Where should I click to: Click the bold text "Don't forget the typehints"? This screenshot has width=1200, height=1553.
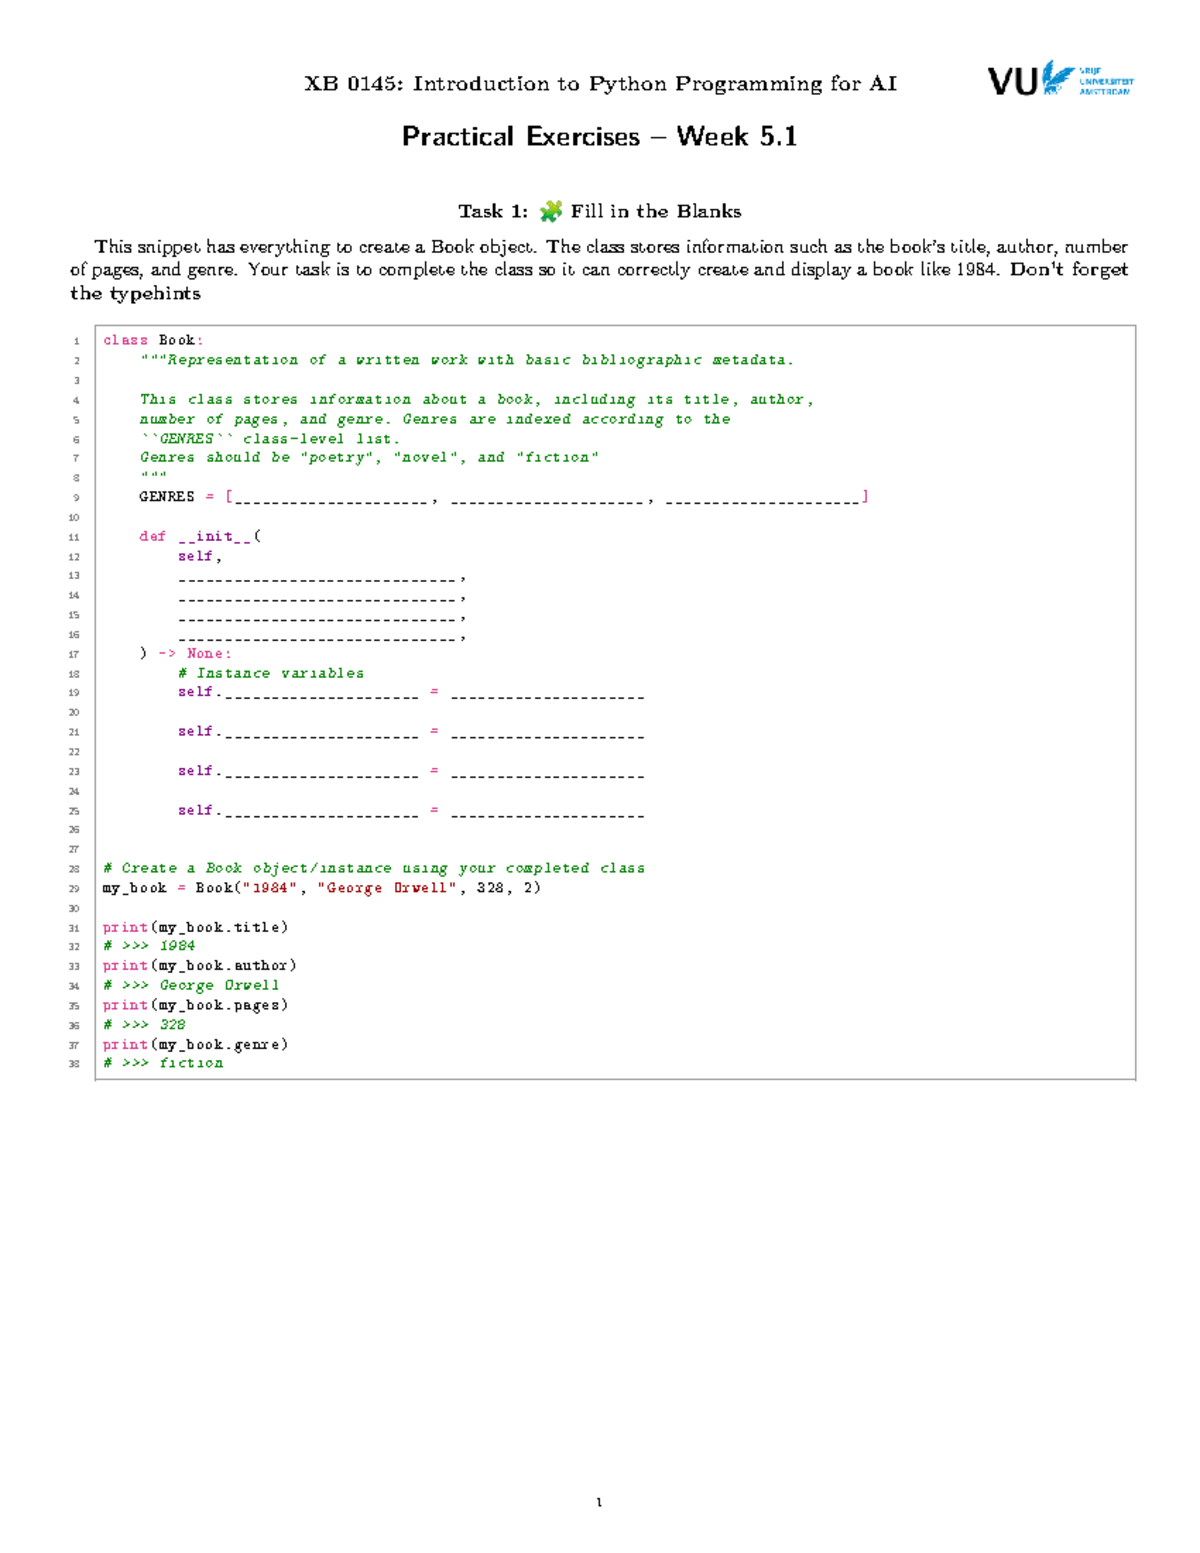tap(599, 281)
